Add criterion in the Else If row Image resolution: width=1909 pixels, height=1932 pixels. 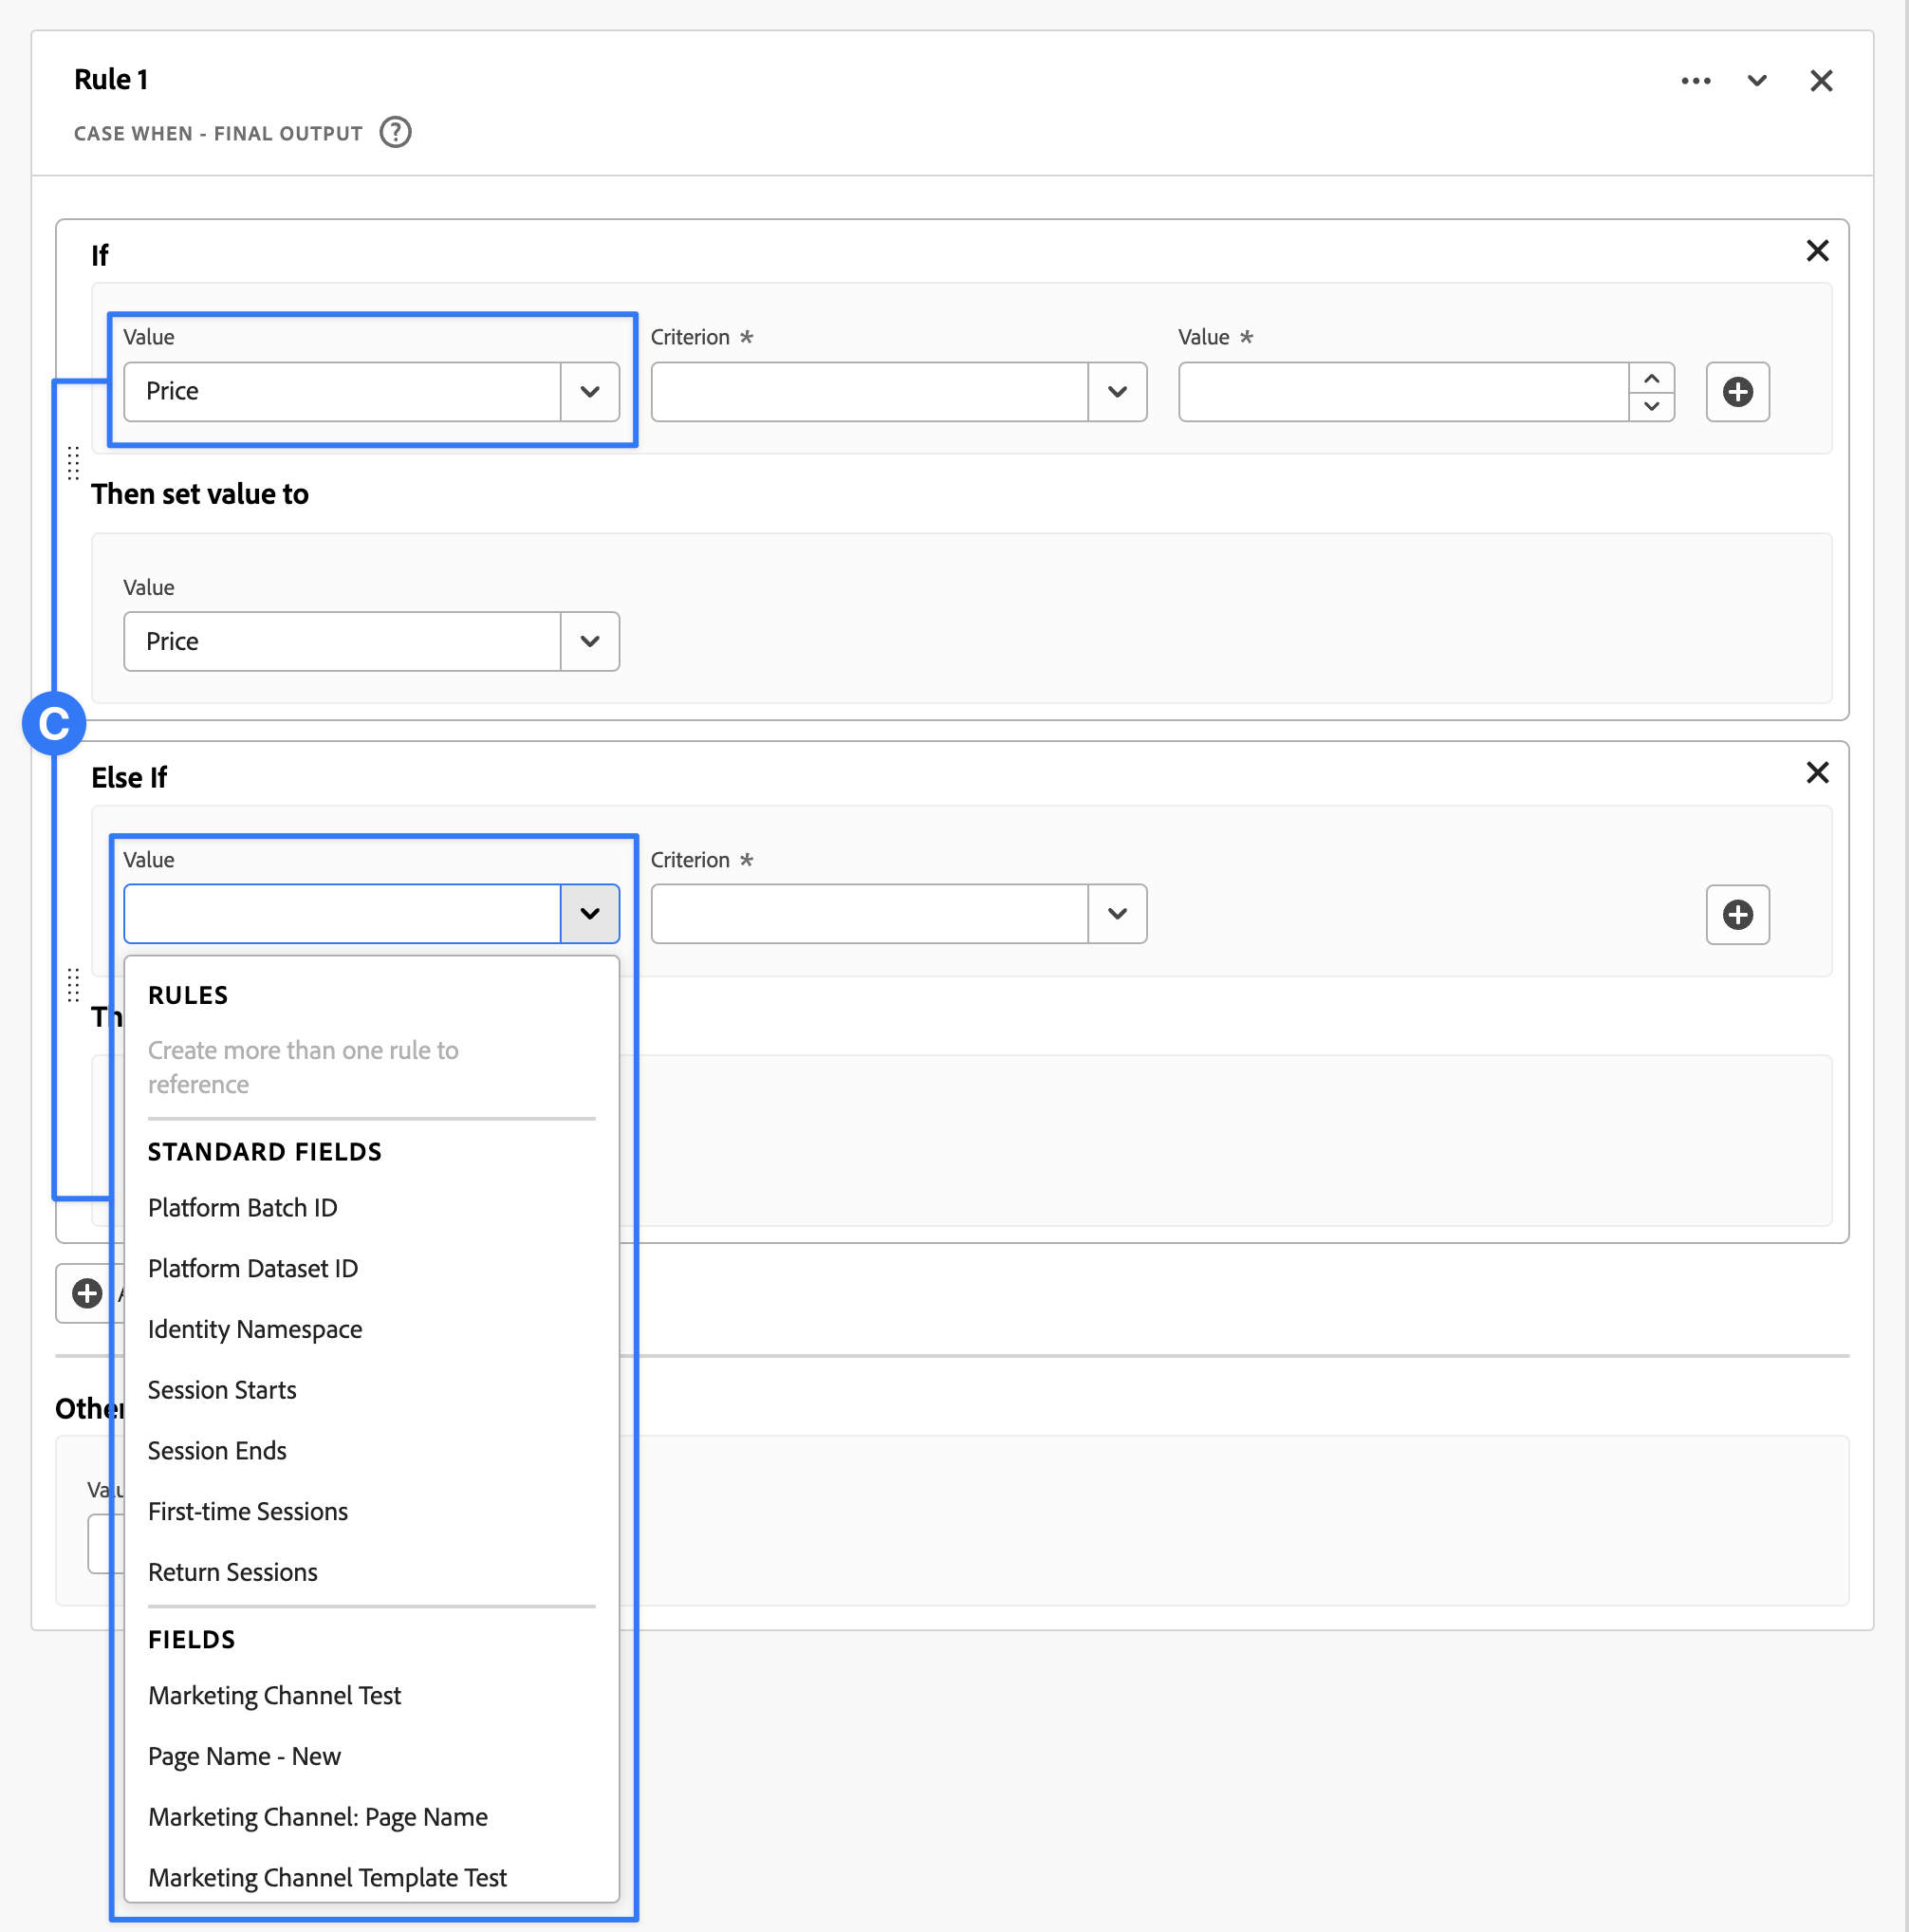click(x=1736, y=914)
